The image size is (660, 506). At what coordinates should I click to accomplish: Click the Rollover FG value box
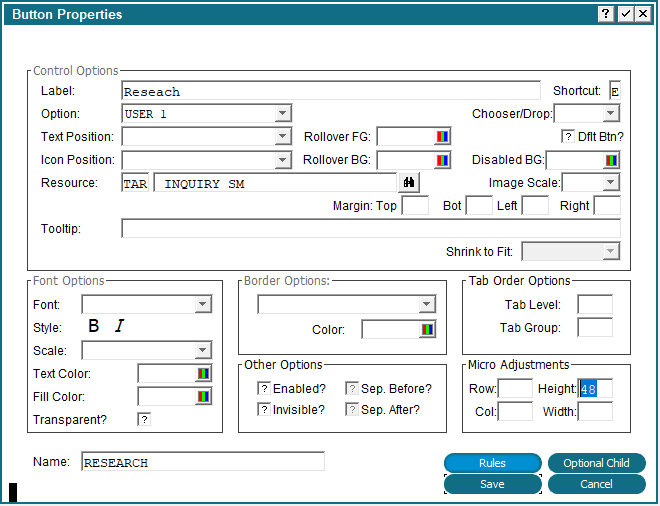(x=406, y=137)
